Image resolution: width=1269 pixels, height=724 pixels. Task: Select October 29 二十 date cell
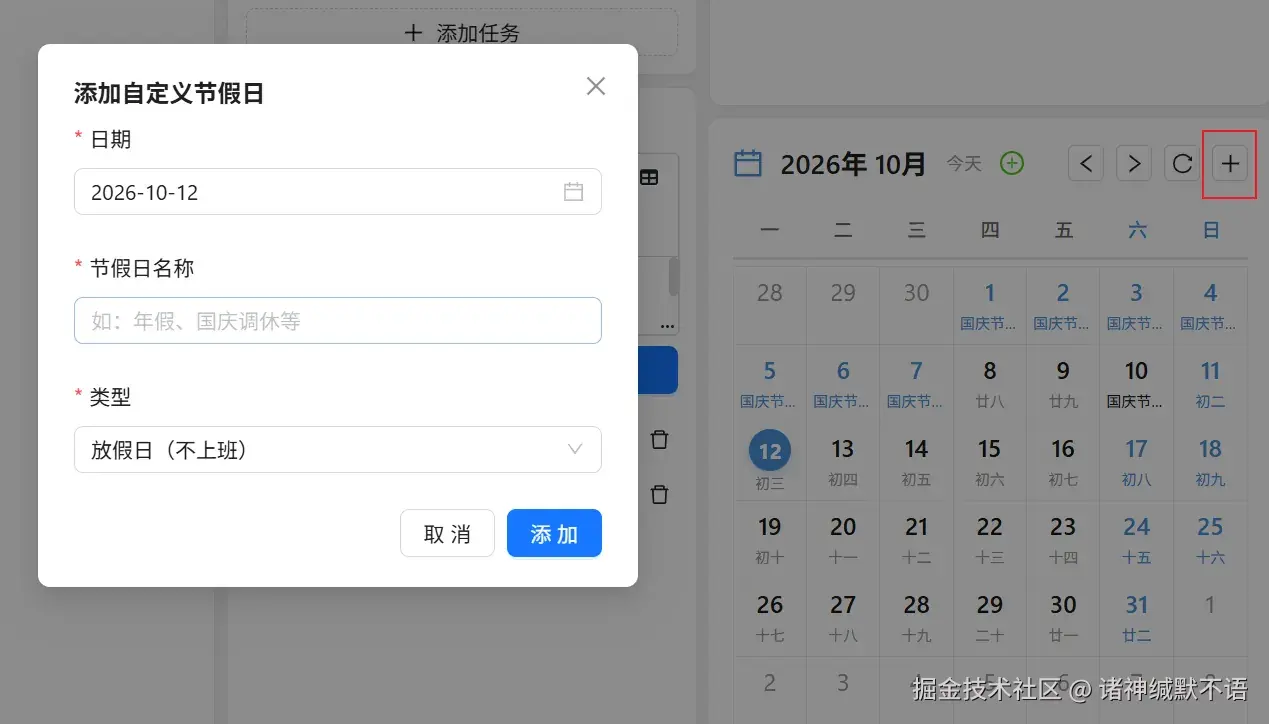(990, 618)
